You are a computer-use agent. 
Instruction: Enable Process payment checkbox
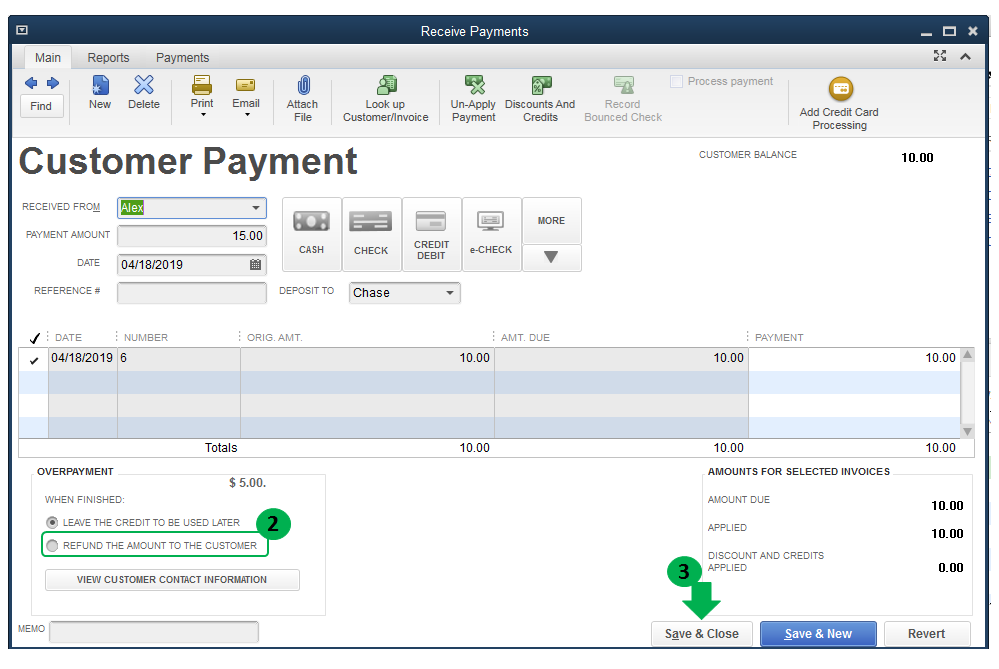(x=677, y=82)
